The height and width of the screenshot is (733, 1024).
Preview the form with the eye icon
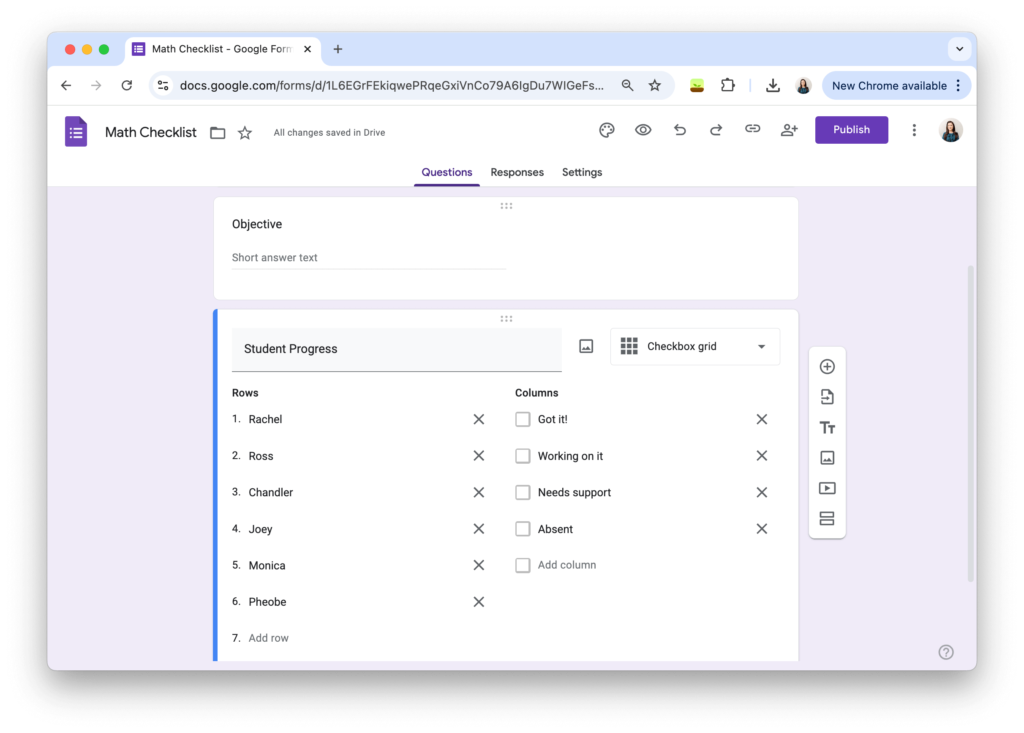643,130
